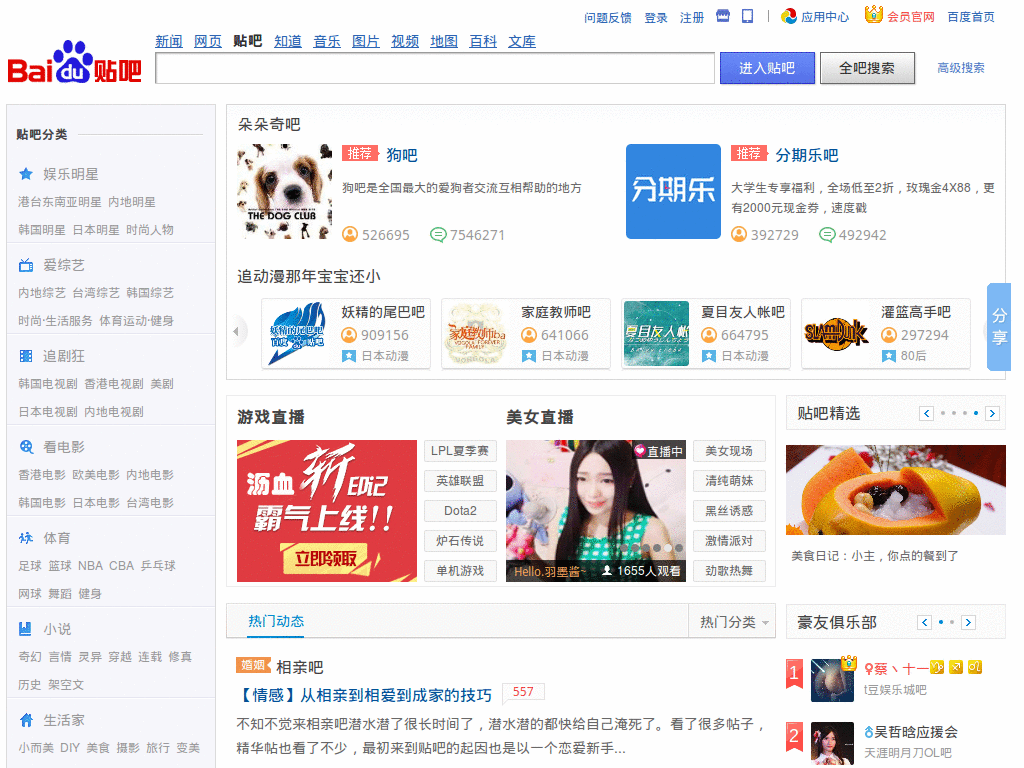Click previous arrow in 贴吧精选
This screenshot has height=768, width=1024.
[926, 413]
